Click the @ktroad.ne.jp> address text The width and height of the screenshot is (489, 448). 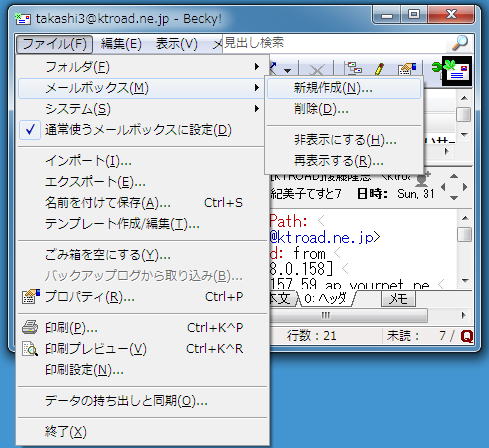point(325,237)
